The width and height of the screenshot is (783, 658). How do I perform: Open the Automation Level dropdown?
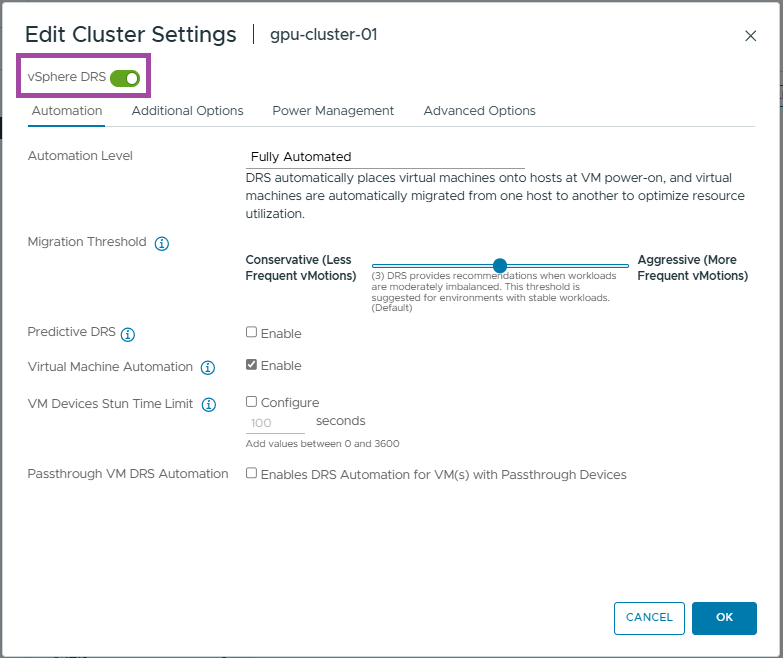pos(385,157)
